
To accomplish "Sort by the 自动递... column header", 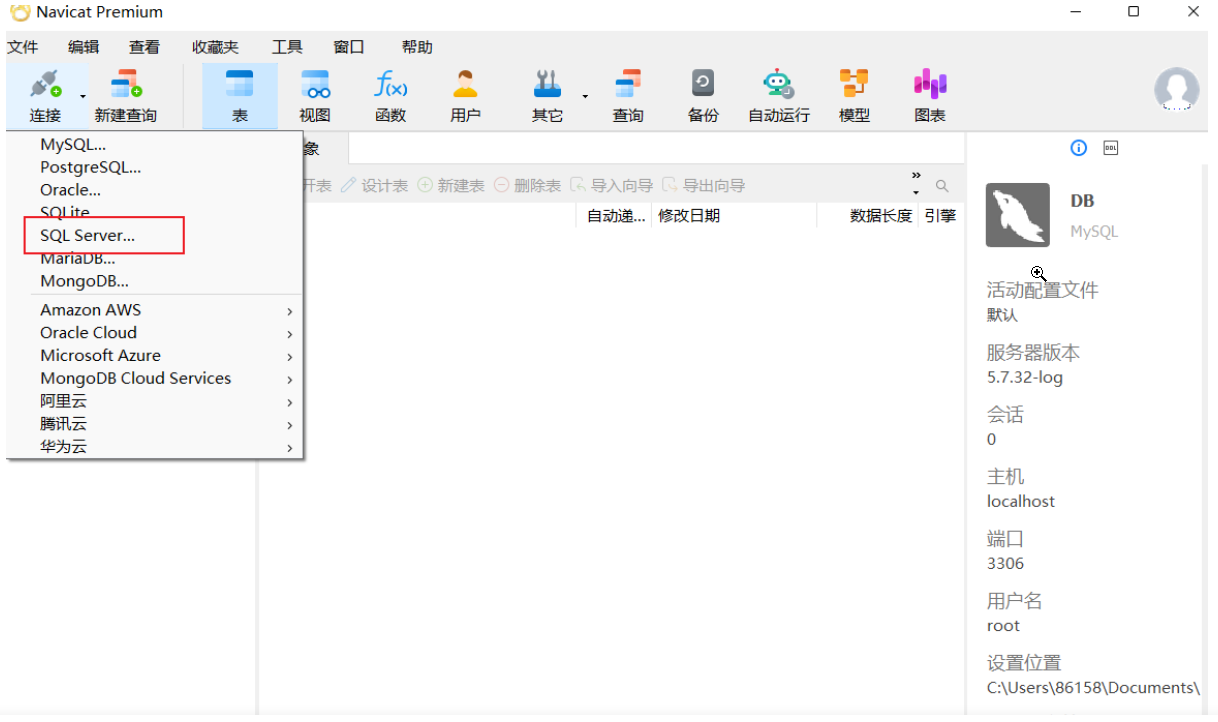I will pyautogui.click(x=614, y=215).
